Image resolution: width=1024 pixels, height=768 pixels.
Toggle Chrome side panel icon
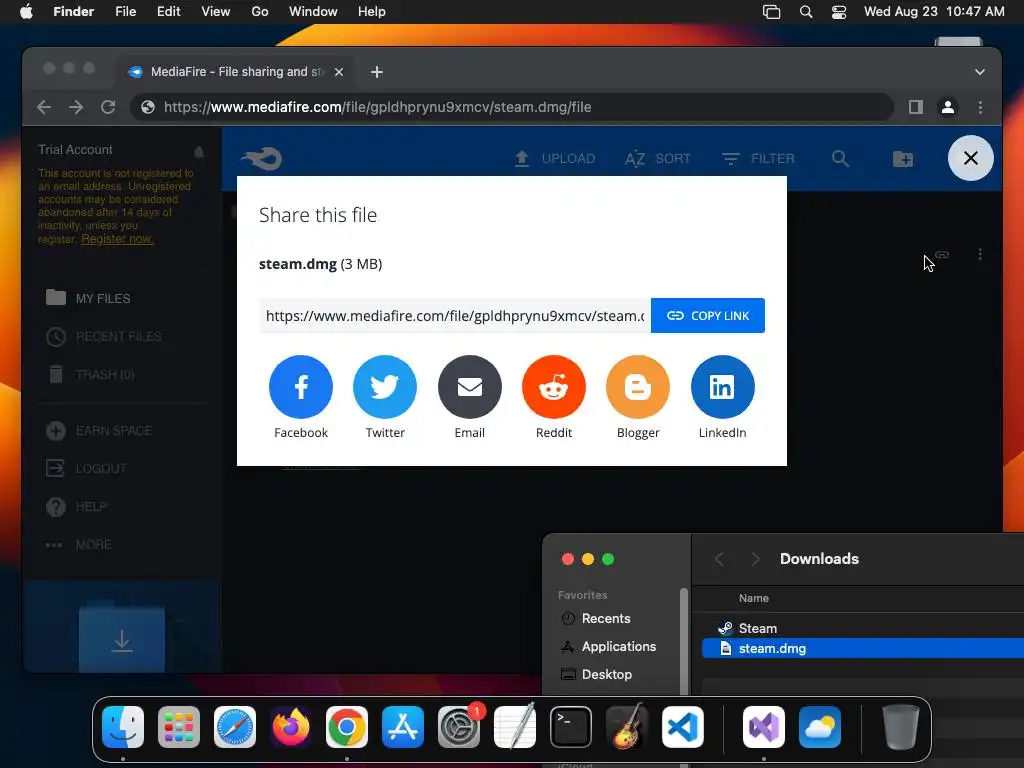[916, 107]
